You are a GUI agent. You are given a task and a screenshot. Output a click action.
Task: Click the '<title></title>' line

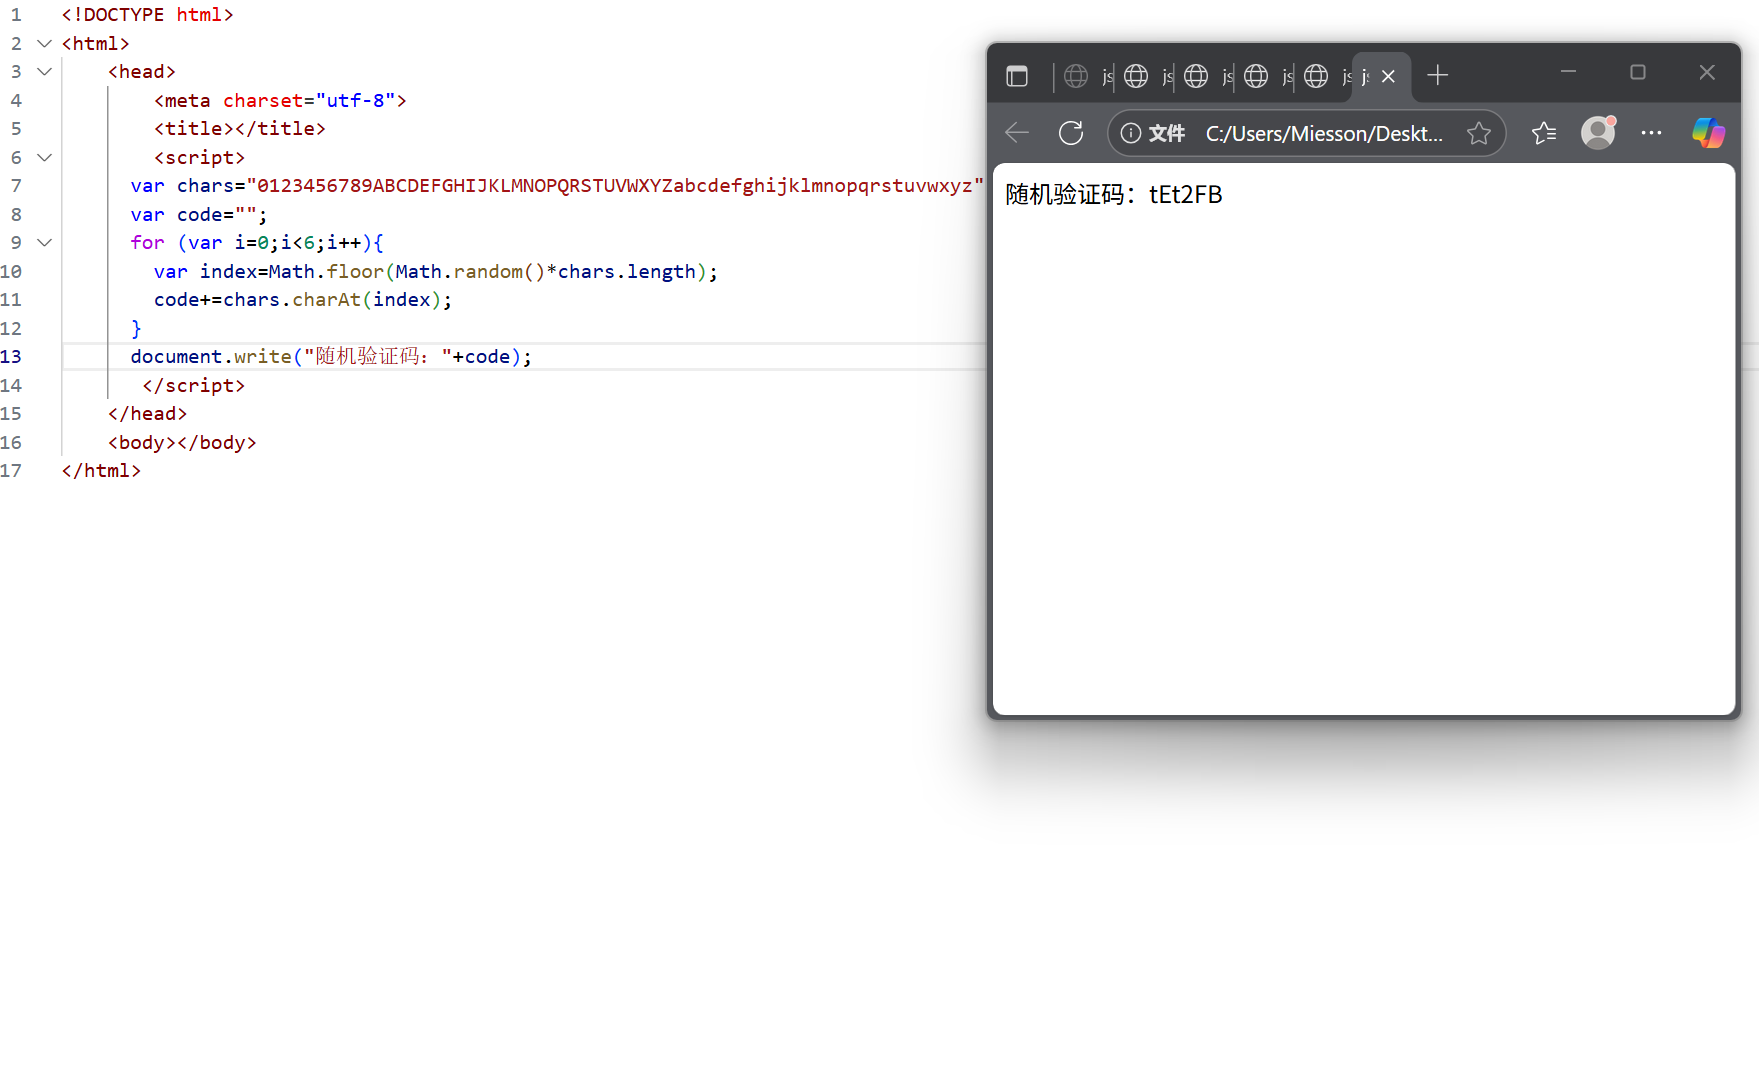click(x=240, y=128)
